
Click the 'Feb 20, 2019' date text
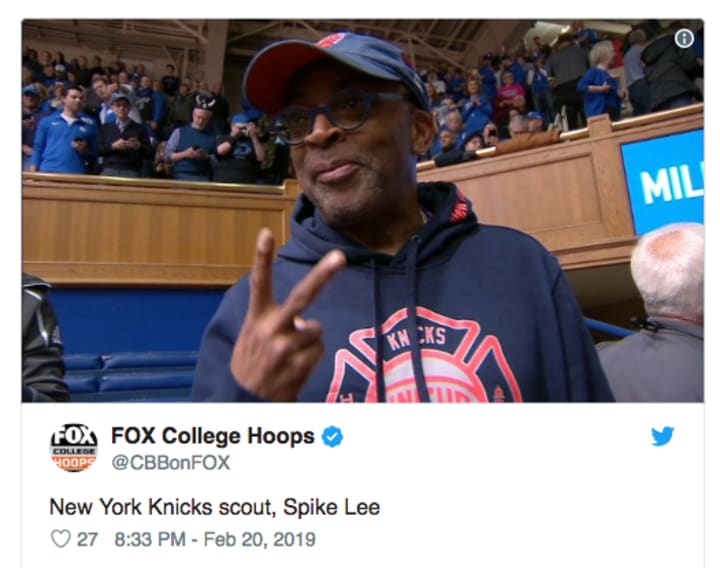click(259, 539)
